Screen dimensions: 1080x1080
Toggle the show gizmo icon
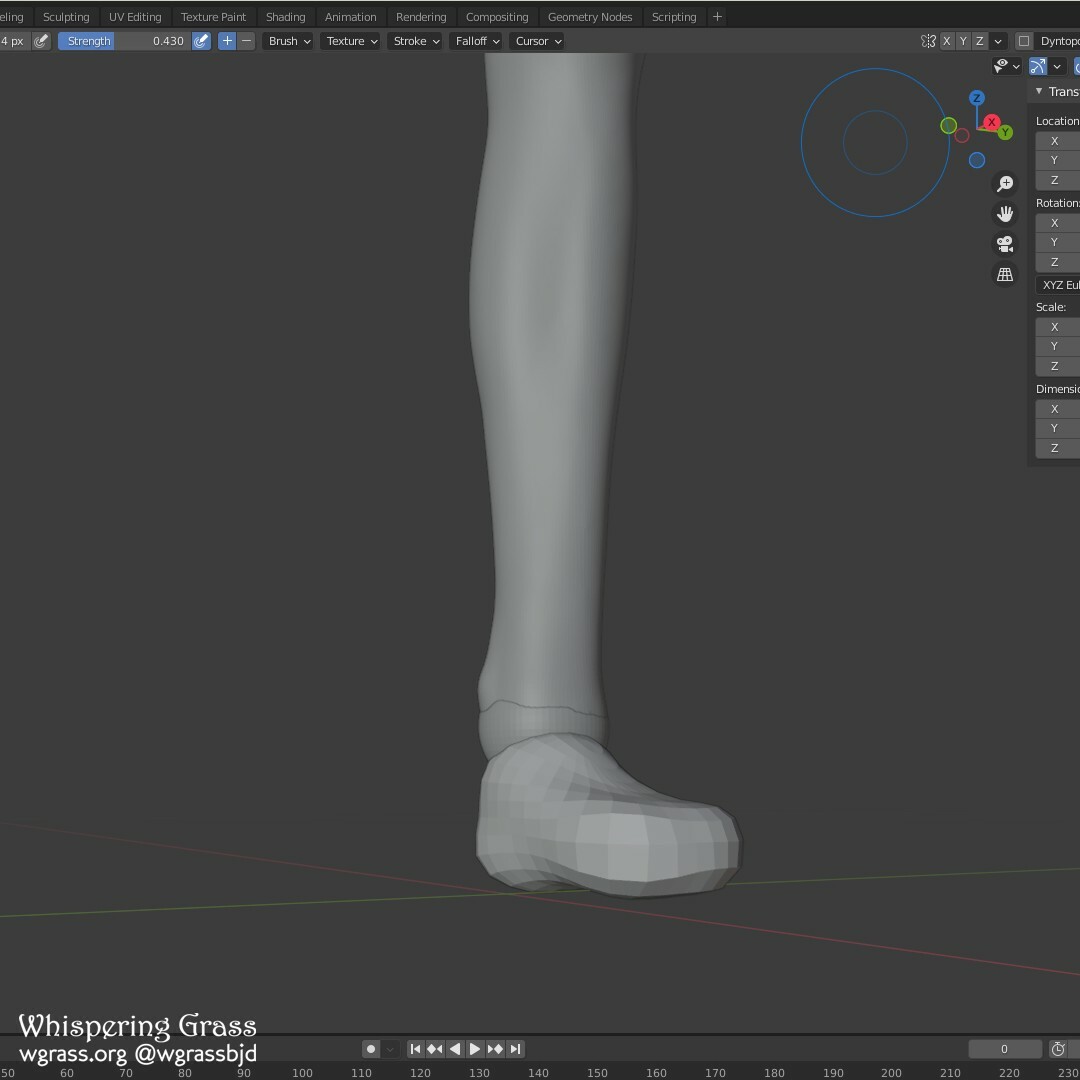[x=1037, y=66]
